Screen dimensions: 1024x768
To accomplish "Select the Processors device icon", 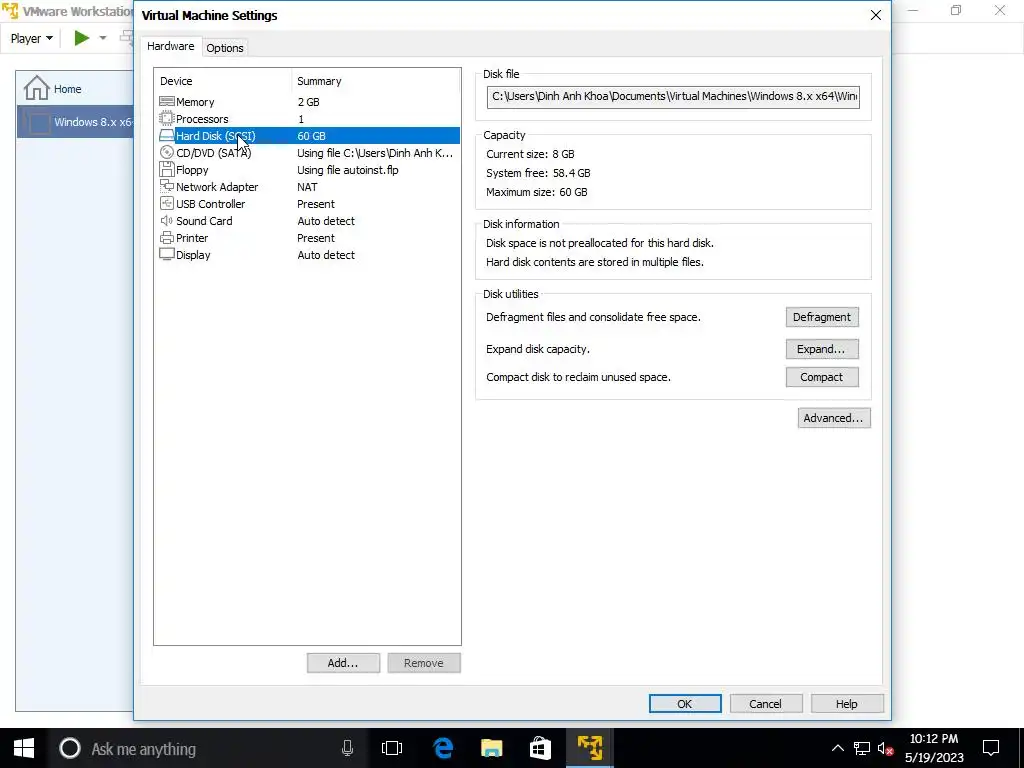I will [167, 119].
